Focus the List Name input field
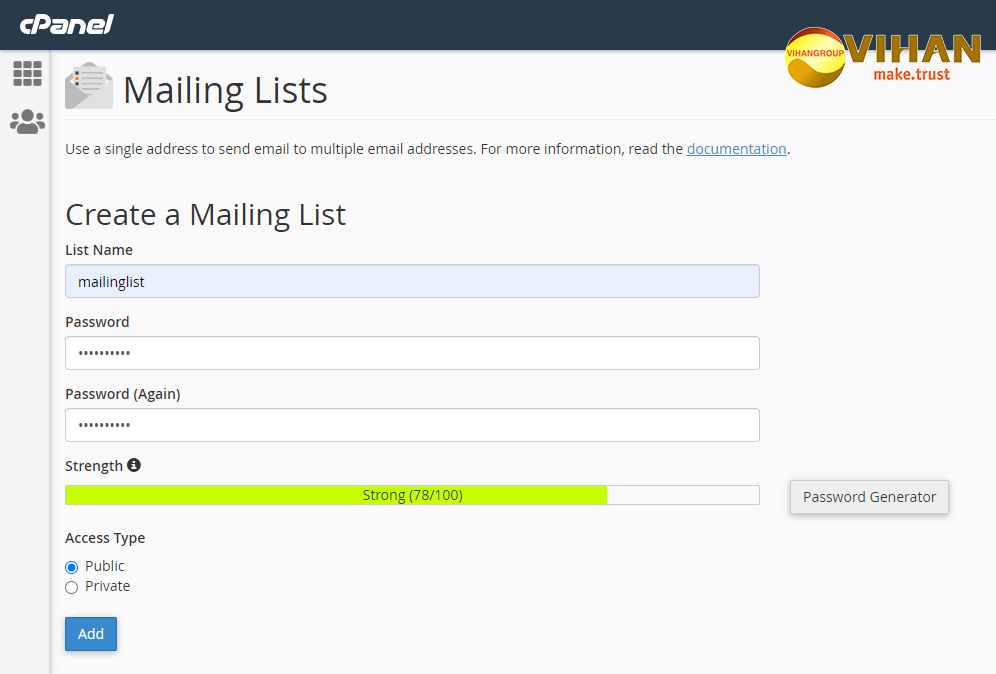The height and width of the screenshot is (674, 996). [x=412, y=281]
